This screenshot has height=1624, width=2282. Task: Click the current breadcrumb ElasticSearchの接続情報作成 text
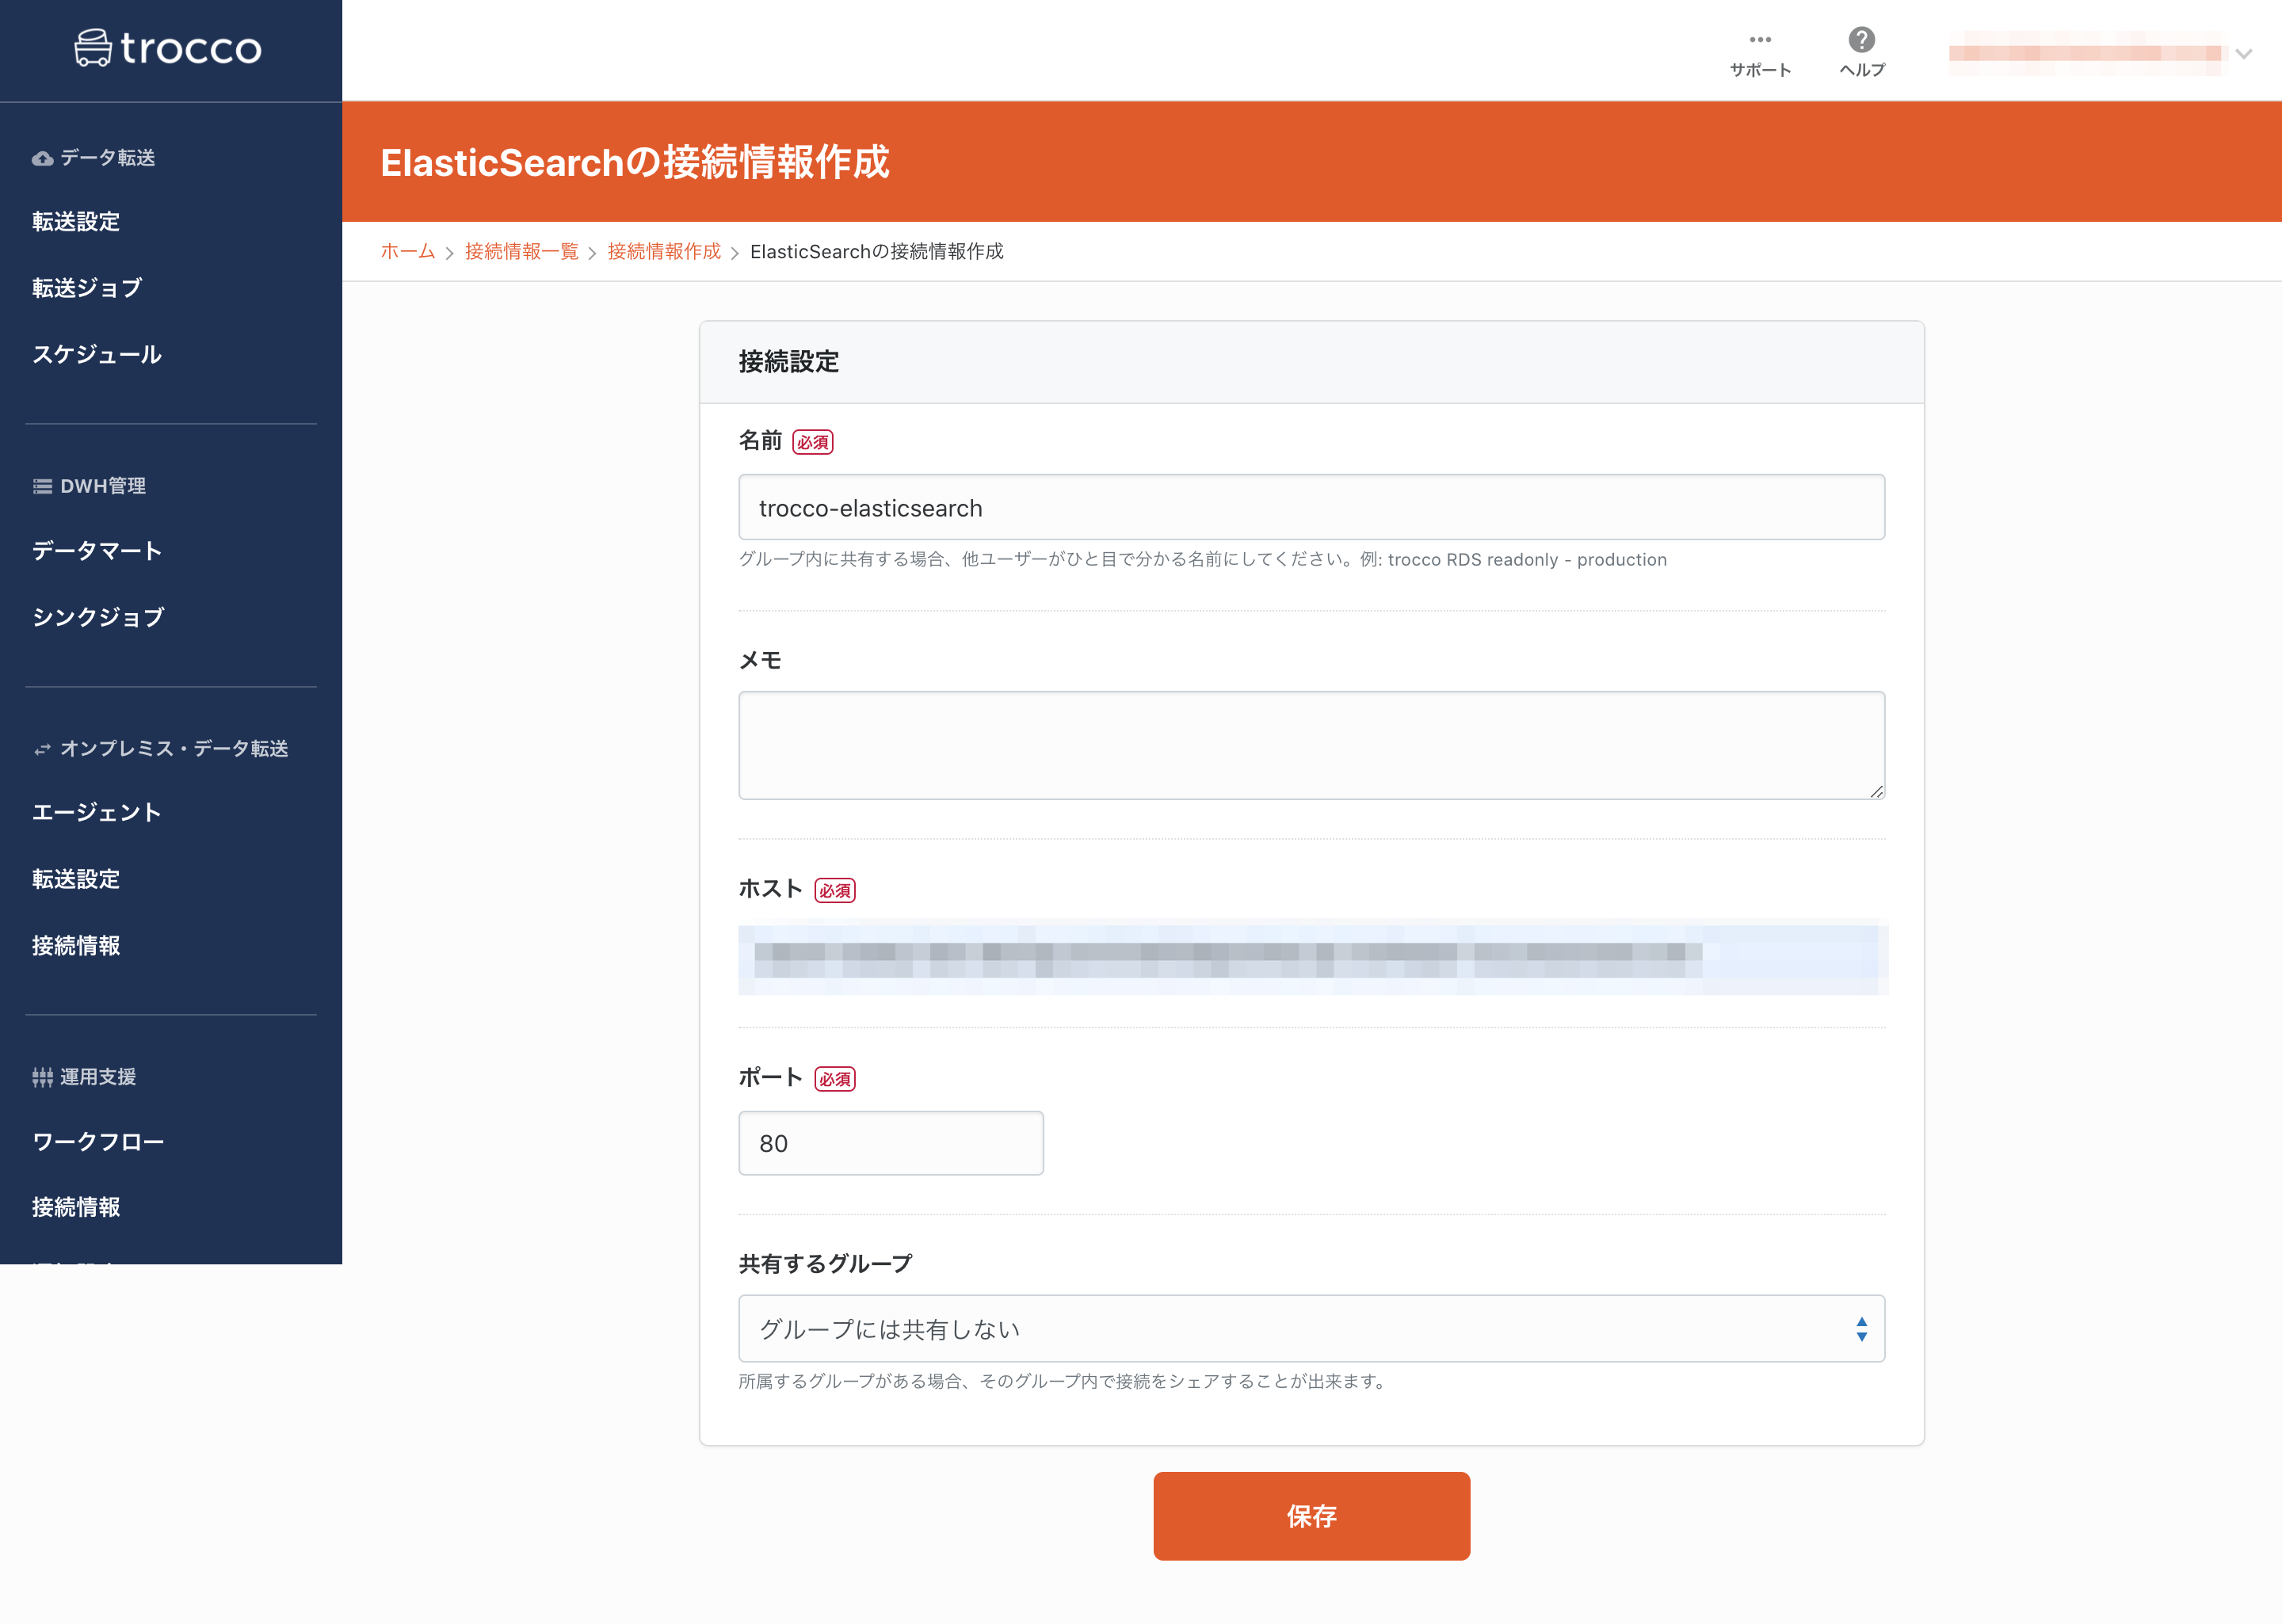876,252
